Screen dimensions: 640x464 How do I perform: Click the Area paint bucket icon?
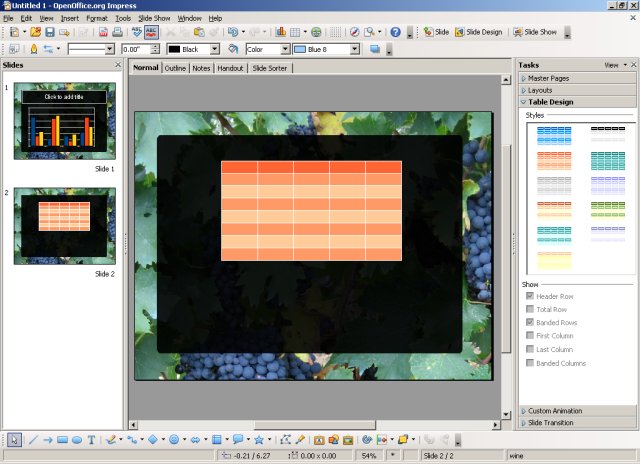[x=233, y=49]
